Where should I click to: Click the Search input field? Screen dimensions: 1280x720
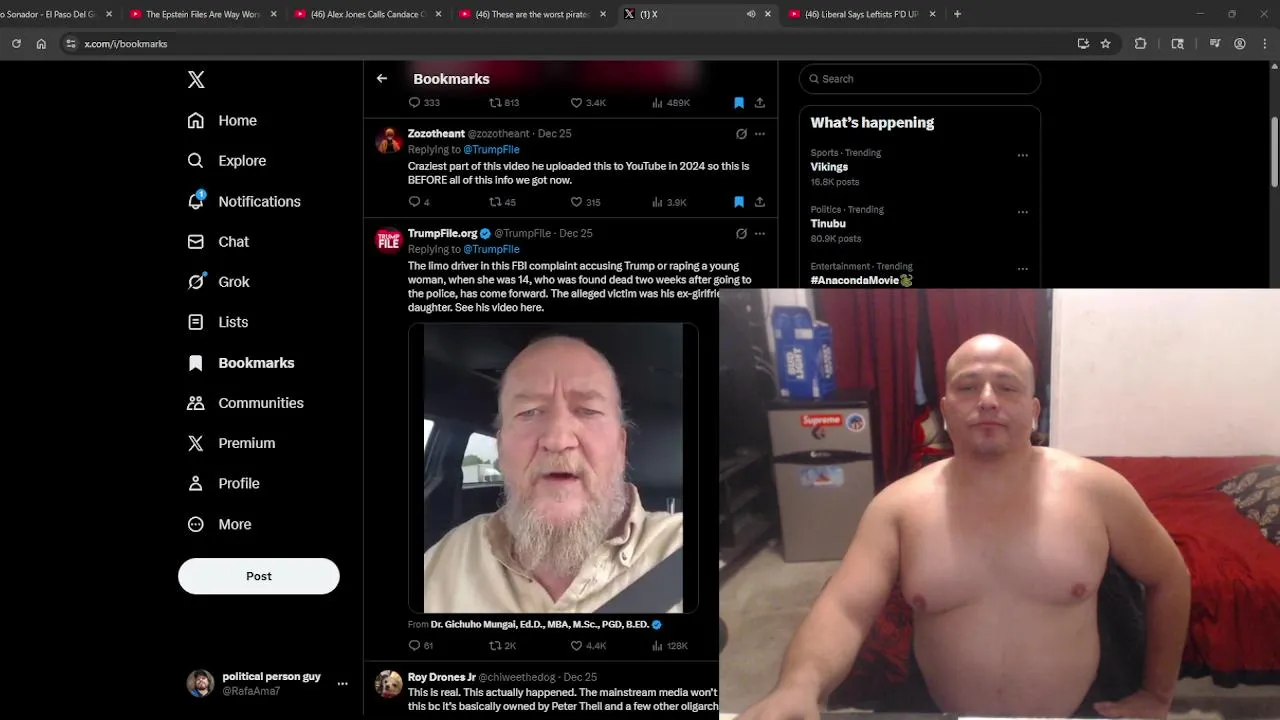(x=920, y=79)
